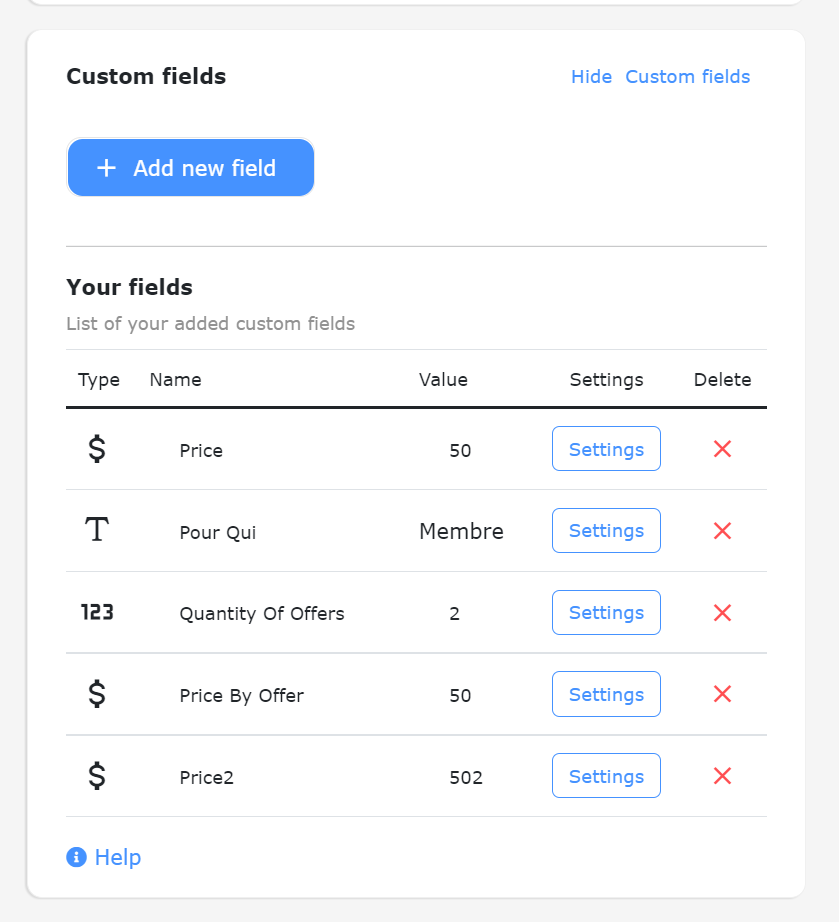
Task: Open Settings for Price2
Action: coord(606,775)
